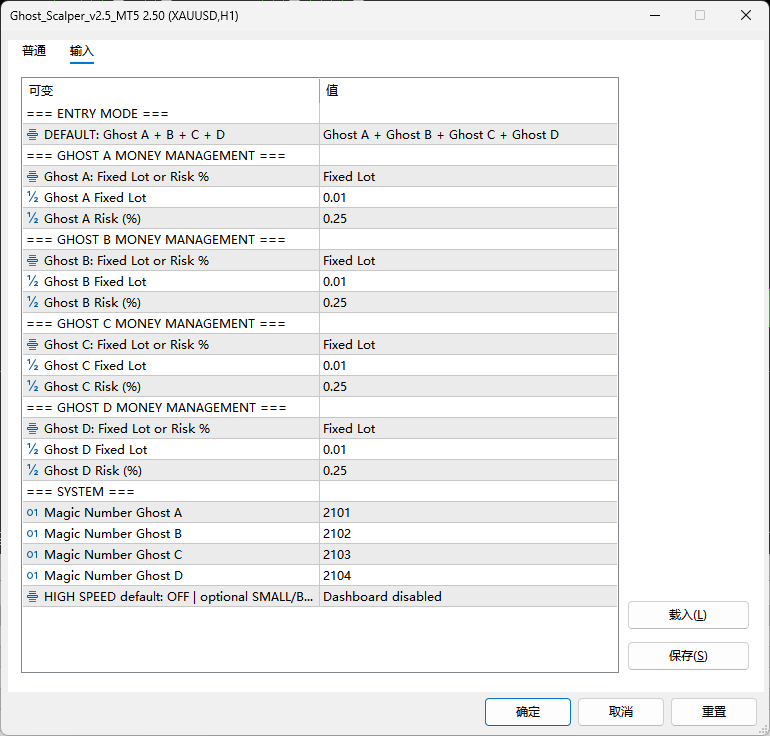This screenshot has height=736, width=770.
Task: Open the Dashboard disabled value dropdown
Action: (x=468, y=597)
